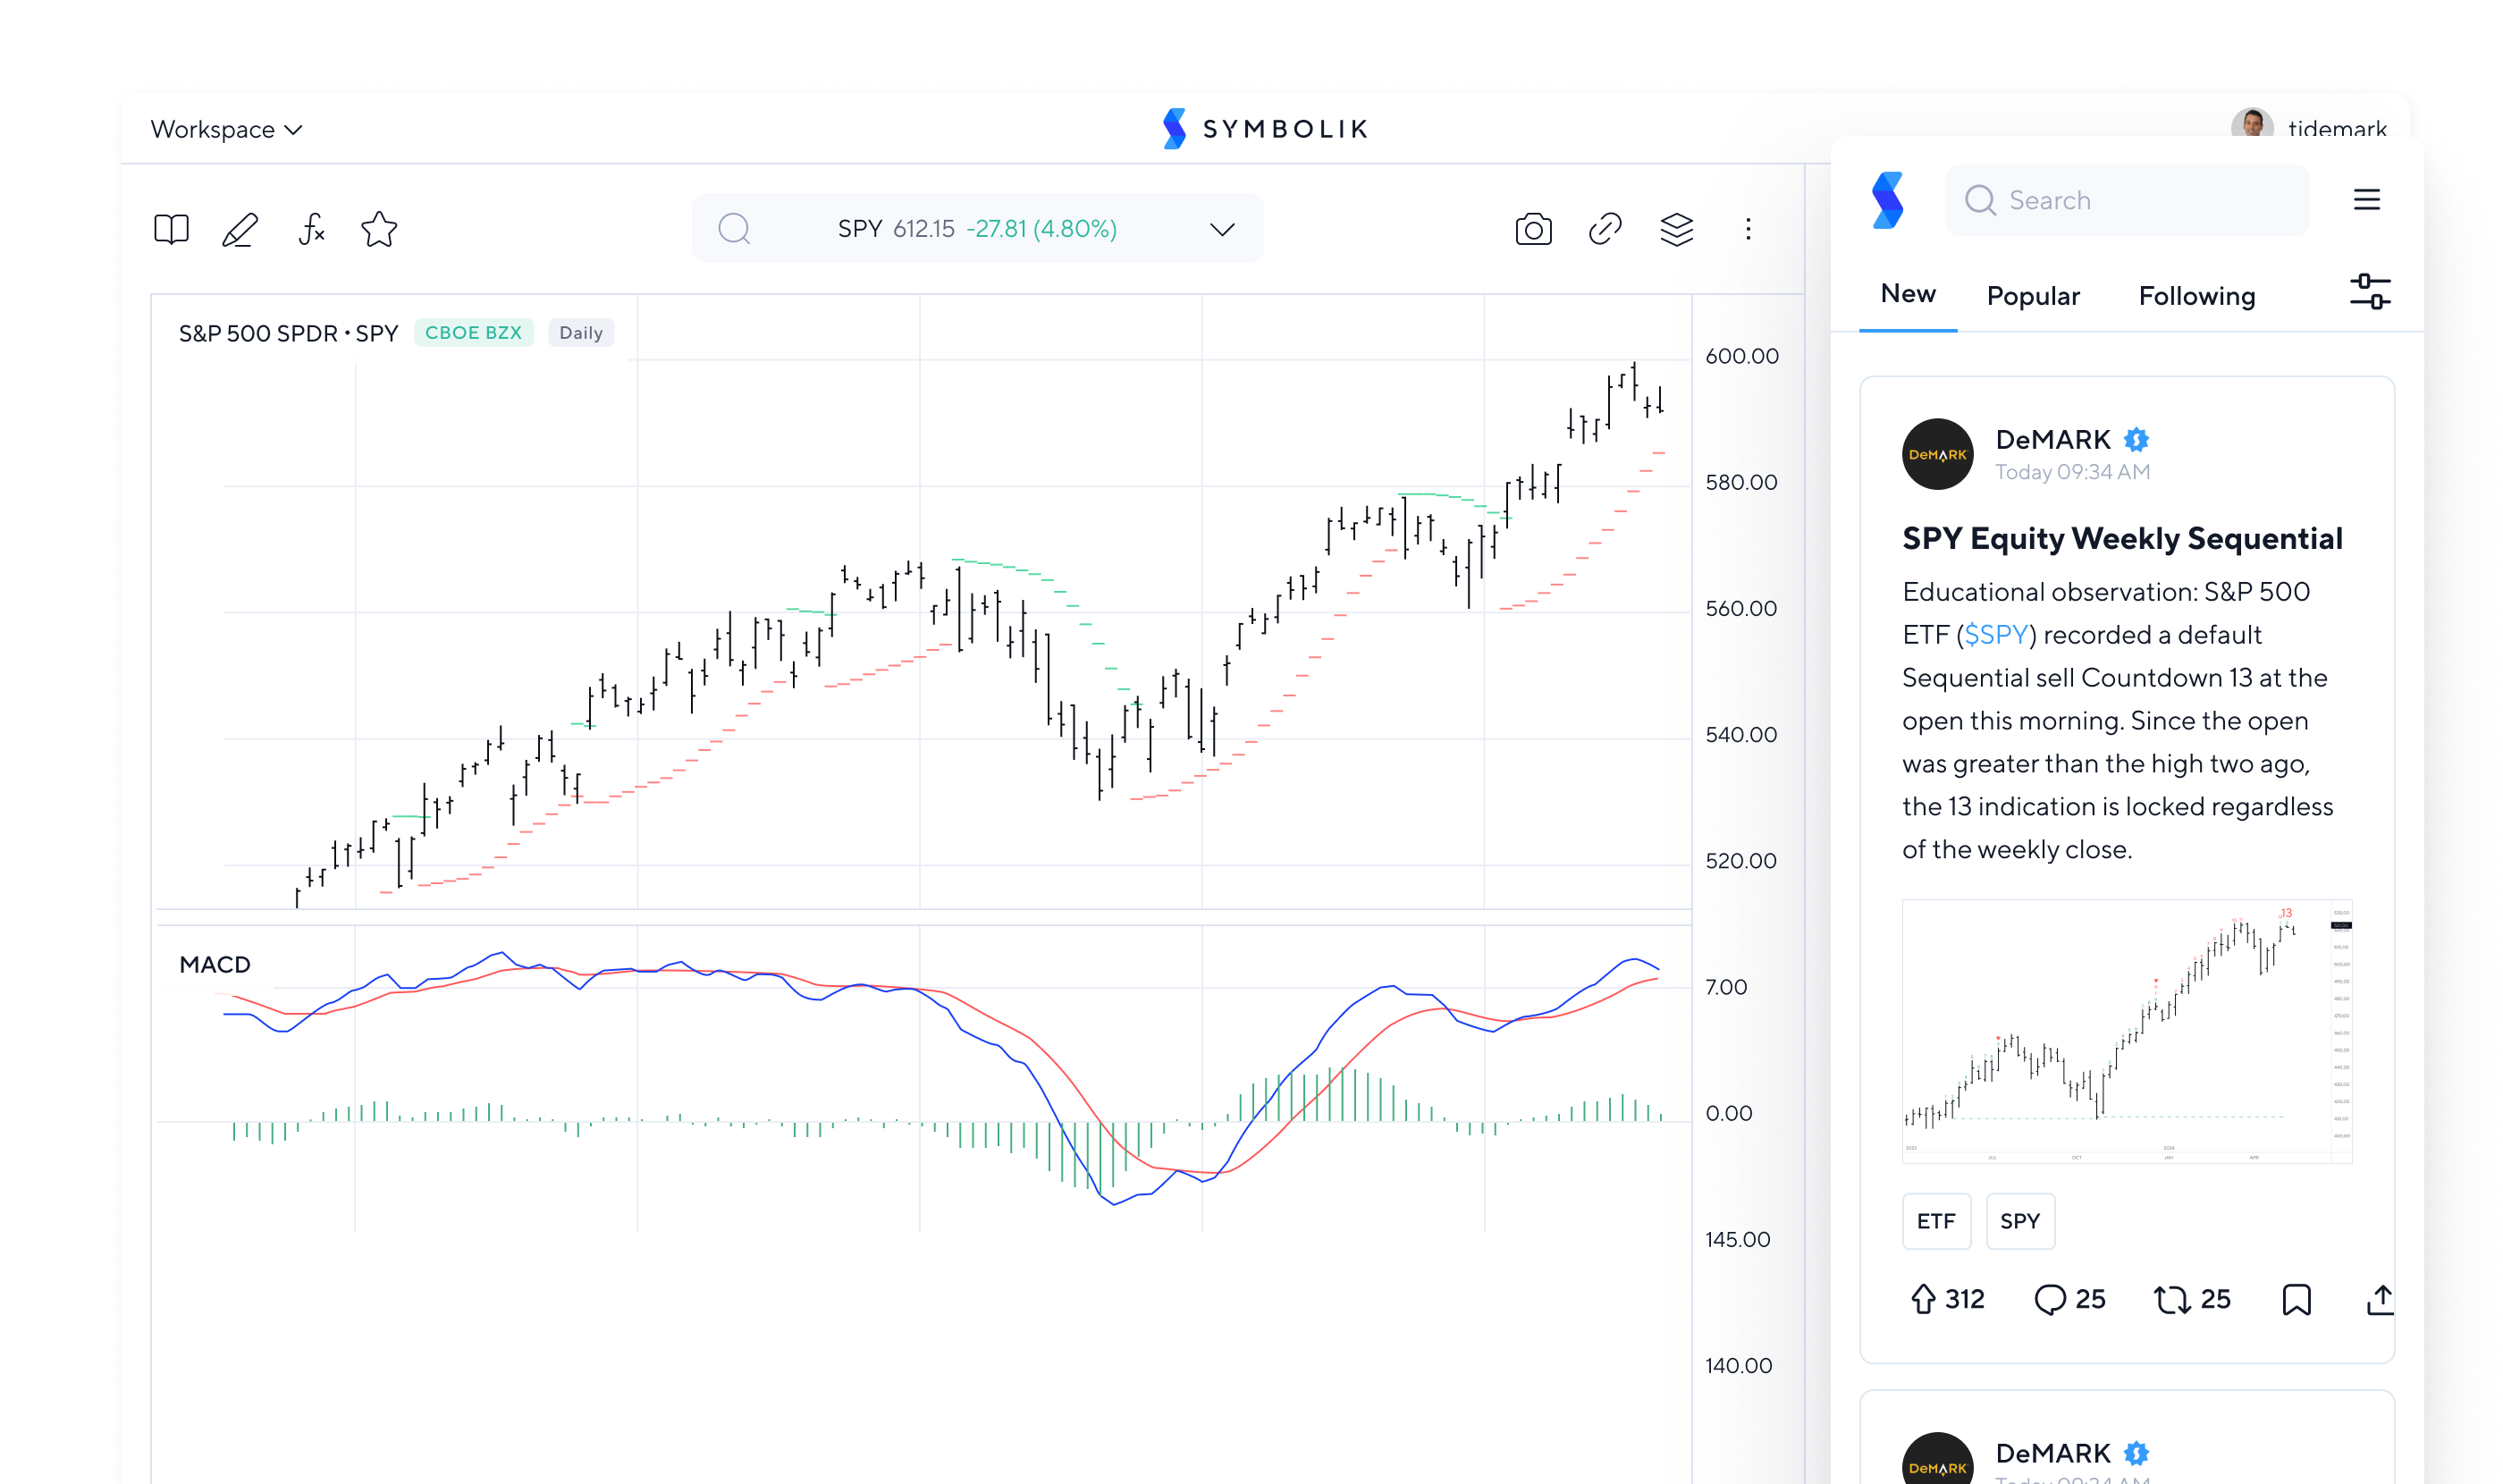Screen dimensions: 2503x1484
Task: Upvote the SPY Equity Weekly Sequential post
Action: [1946, 1299]
